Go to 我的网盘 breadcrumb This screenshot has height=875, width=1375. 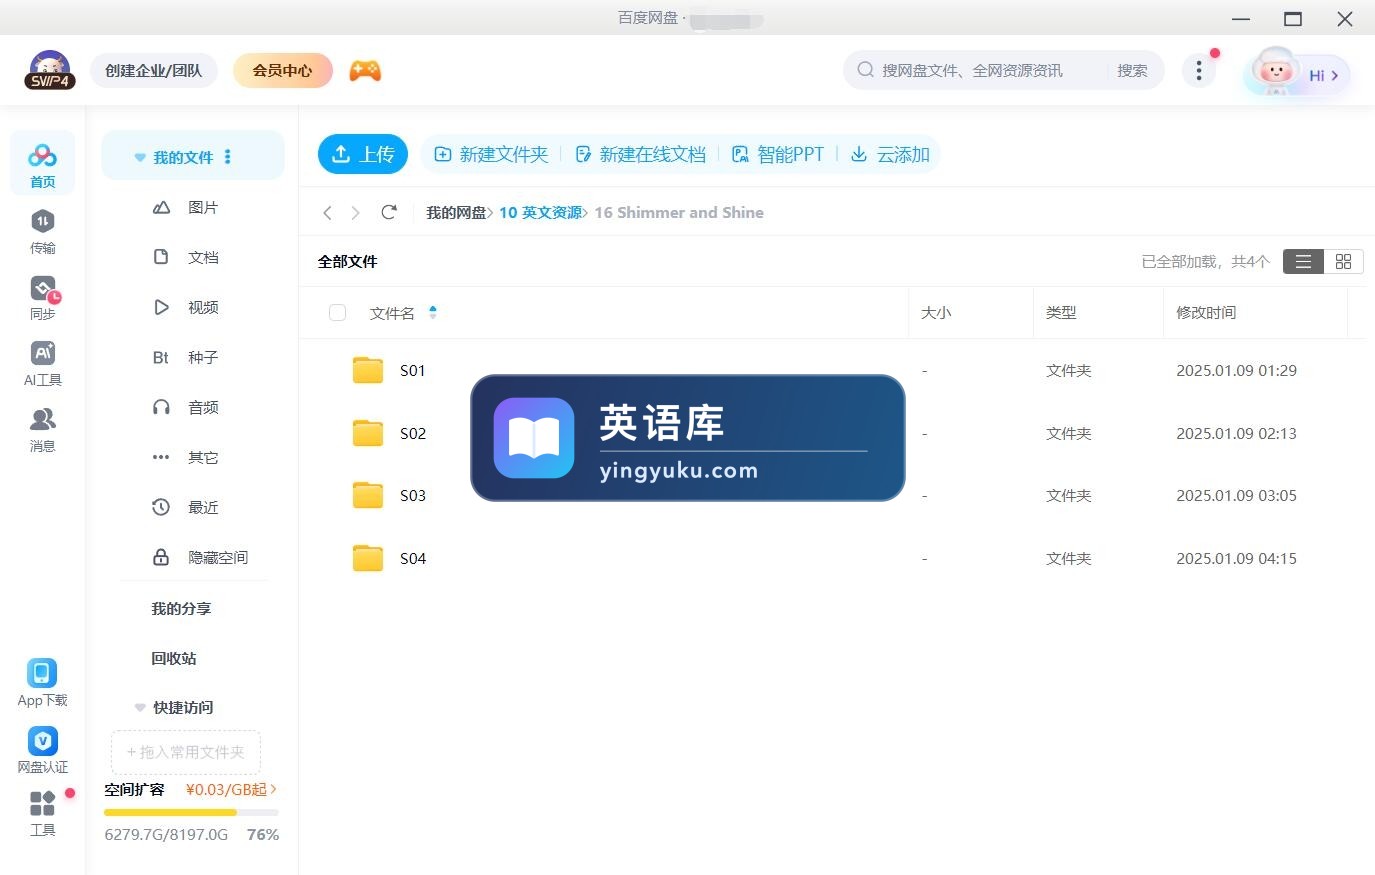click(456, 212)
